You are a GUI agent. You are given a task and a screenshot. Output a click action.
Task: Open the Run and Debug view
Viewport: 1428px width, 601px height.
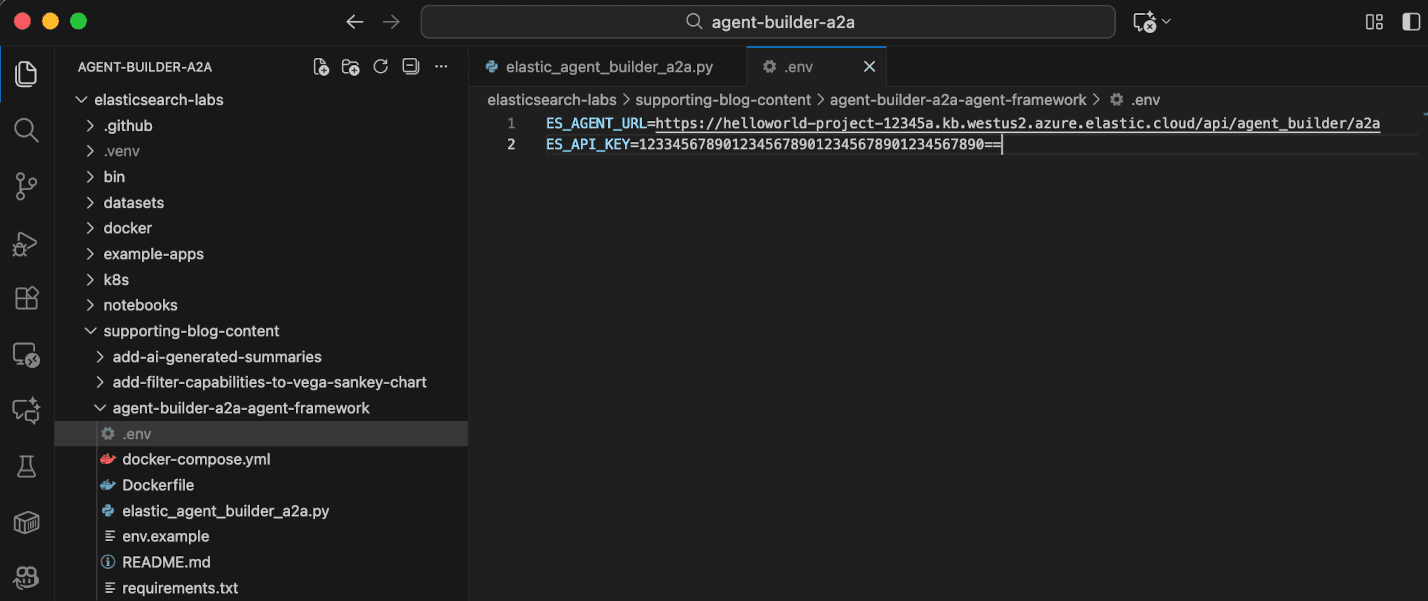[x=26, y=243]
